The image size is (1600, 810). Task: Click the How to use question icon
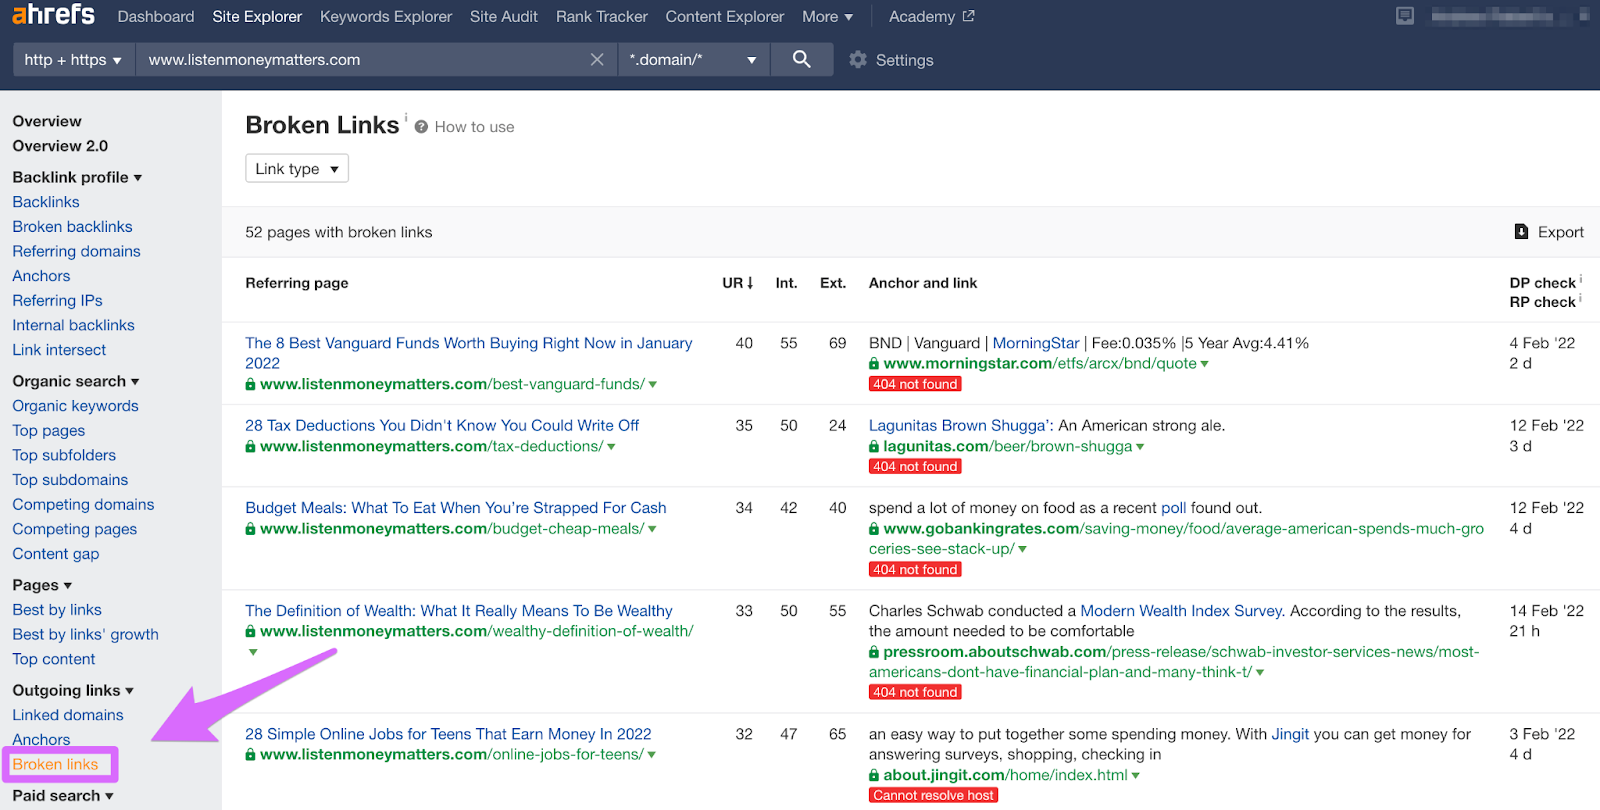click(421, 127)
